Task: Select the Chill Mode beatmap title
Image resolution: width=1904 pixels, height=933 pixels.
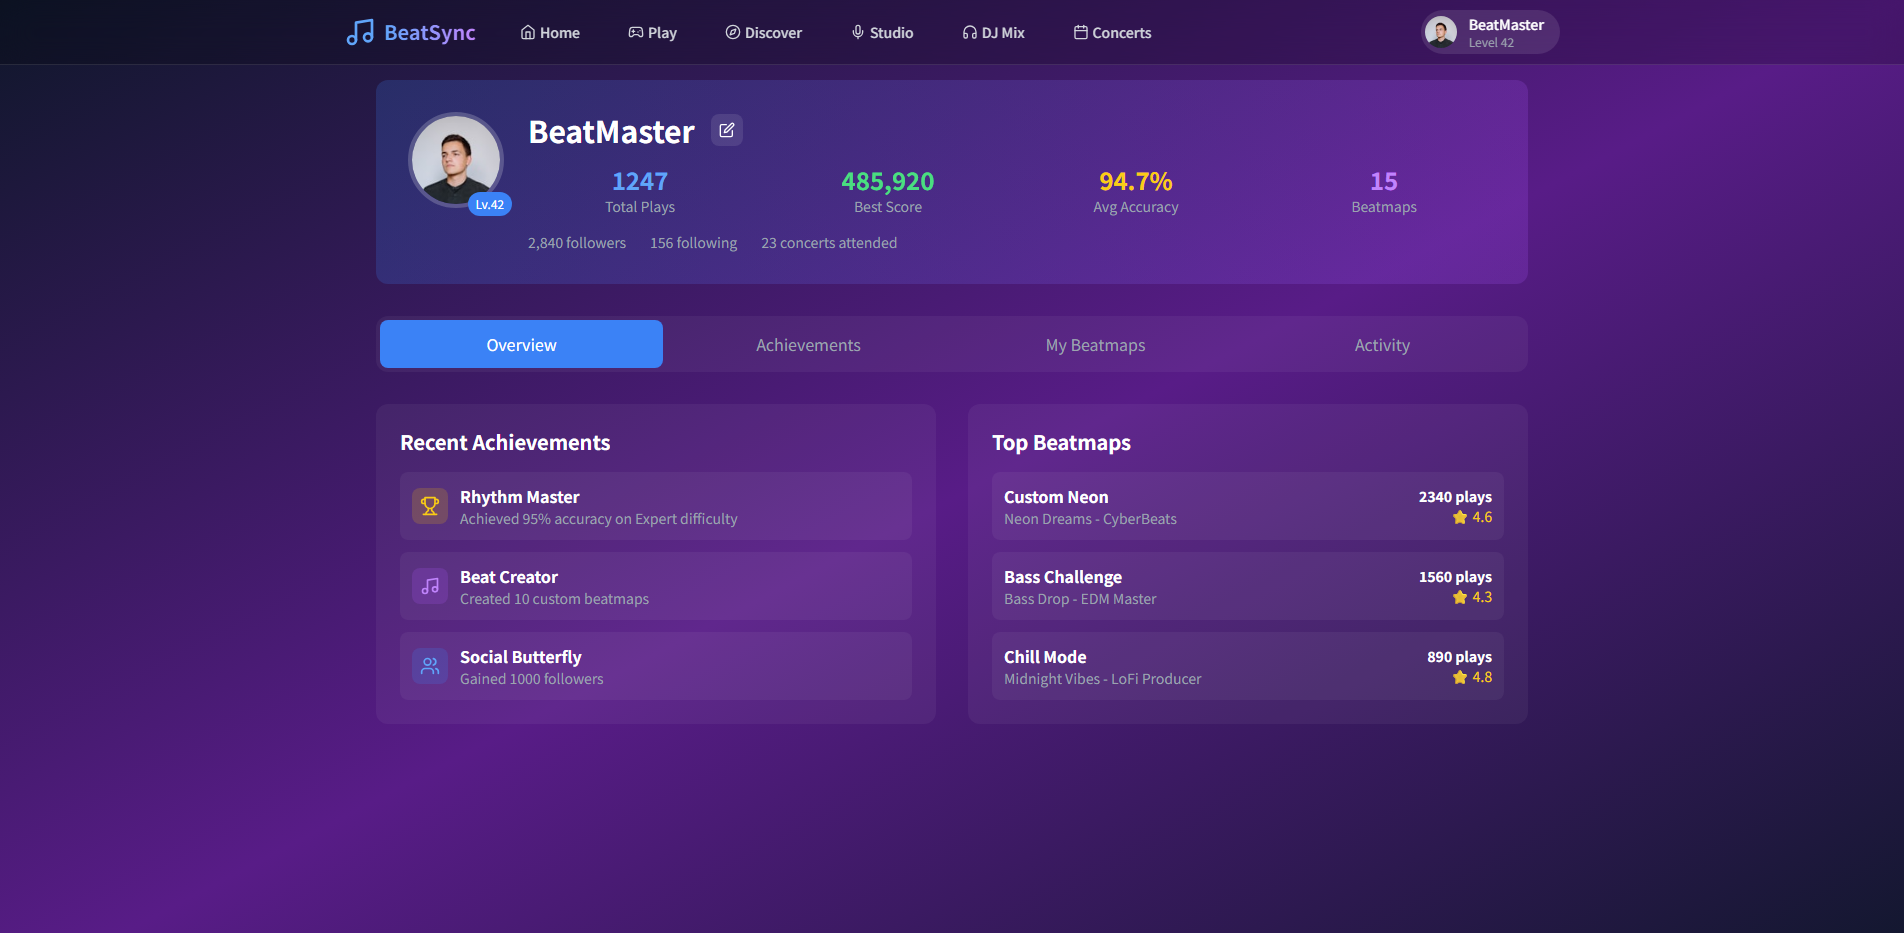Action: (1045, 657)
